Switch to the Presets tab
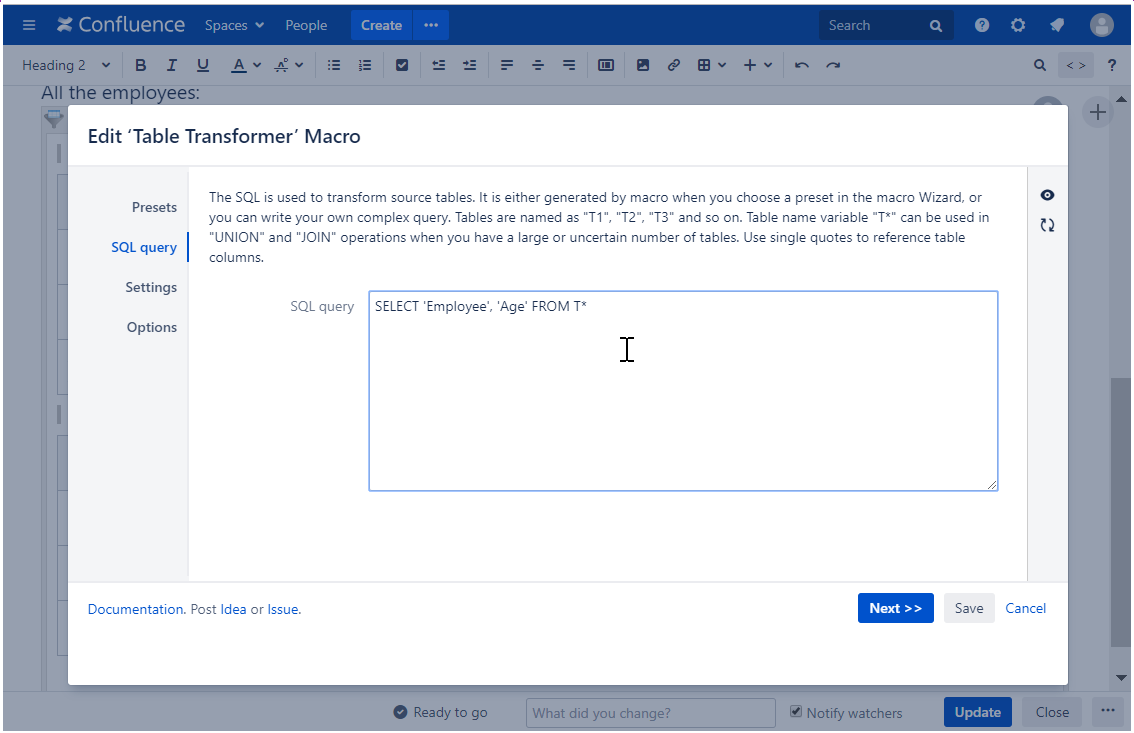The height and width of the screenshot is (733, 1134). click(x=154, y=207)
